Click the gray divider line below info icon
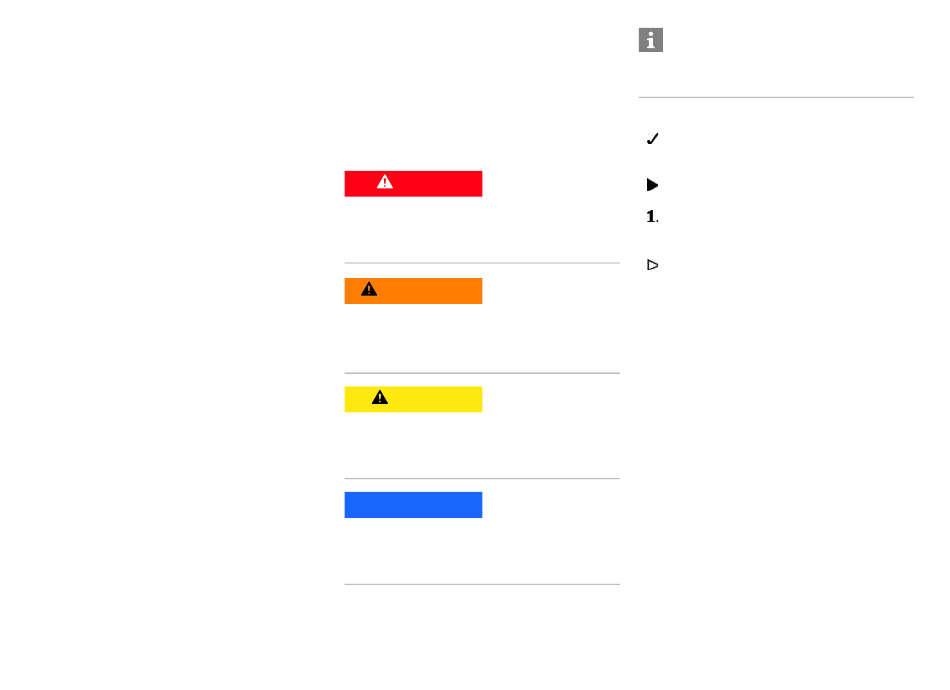Screen dimensions: 950x690 776,97
